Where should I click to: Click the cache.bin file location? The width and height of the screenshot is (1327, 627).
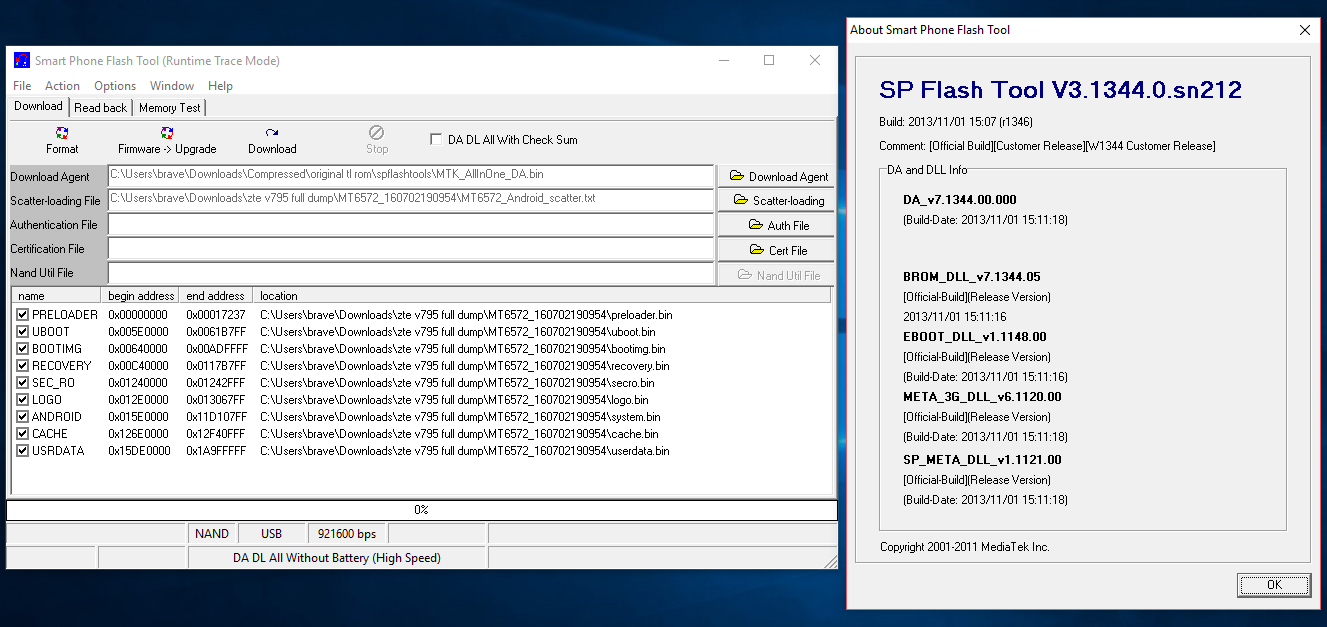pos(459,433)
